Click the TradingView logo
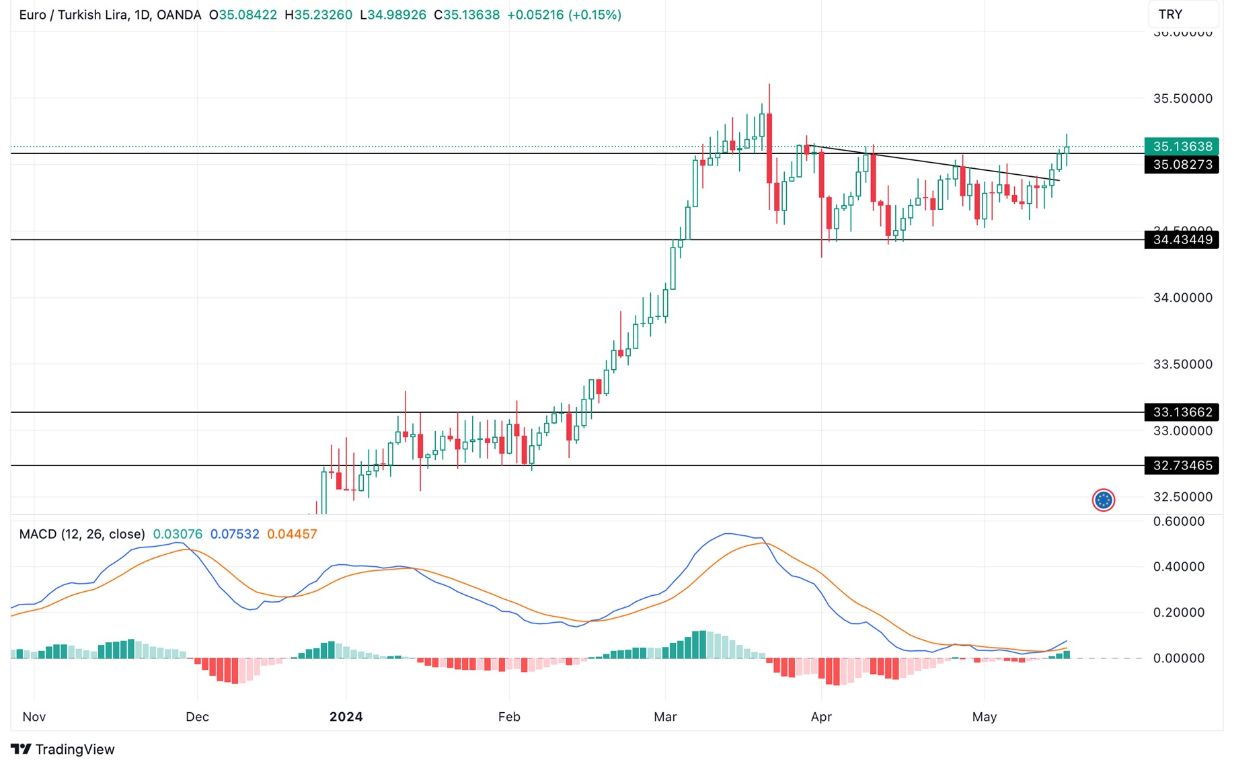 pyautogui.click(x=62, y=749)
